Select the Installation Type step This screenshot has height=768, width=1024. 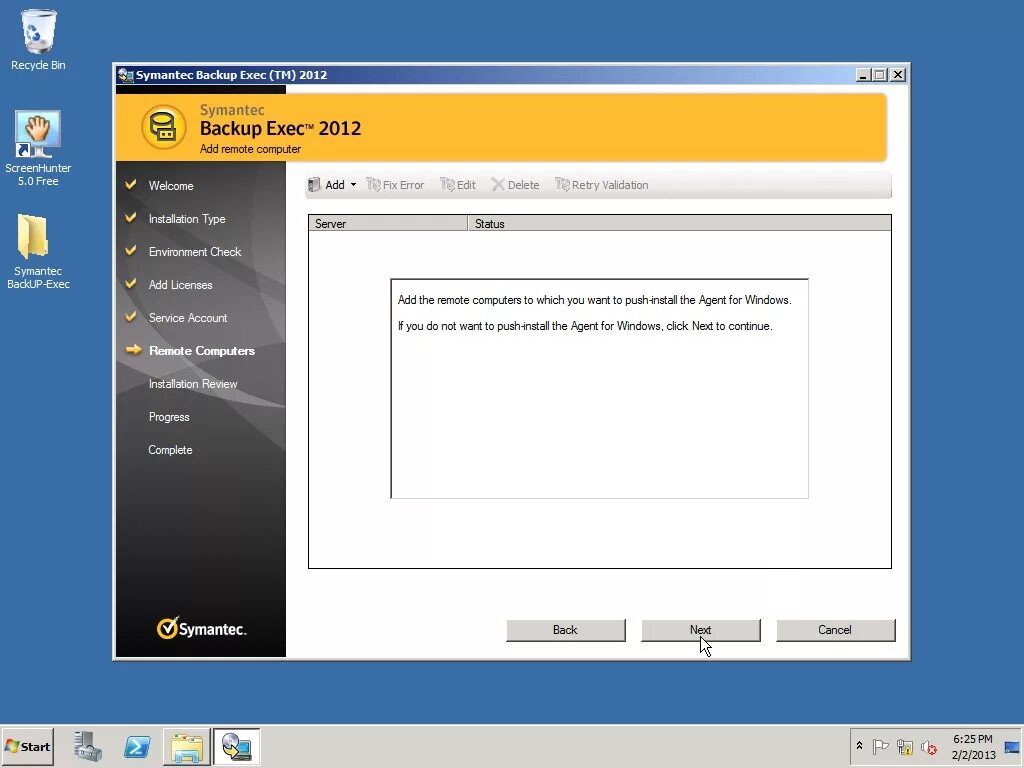coord(187,219)
